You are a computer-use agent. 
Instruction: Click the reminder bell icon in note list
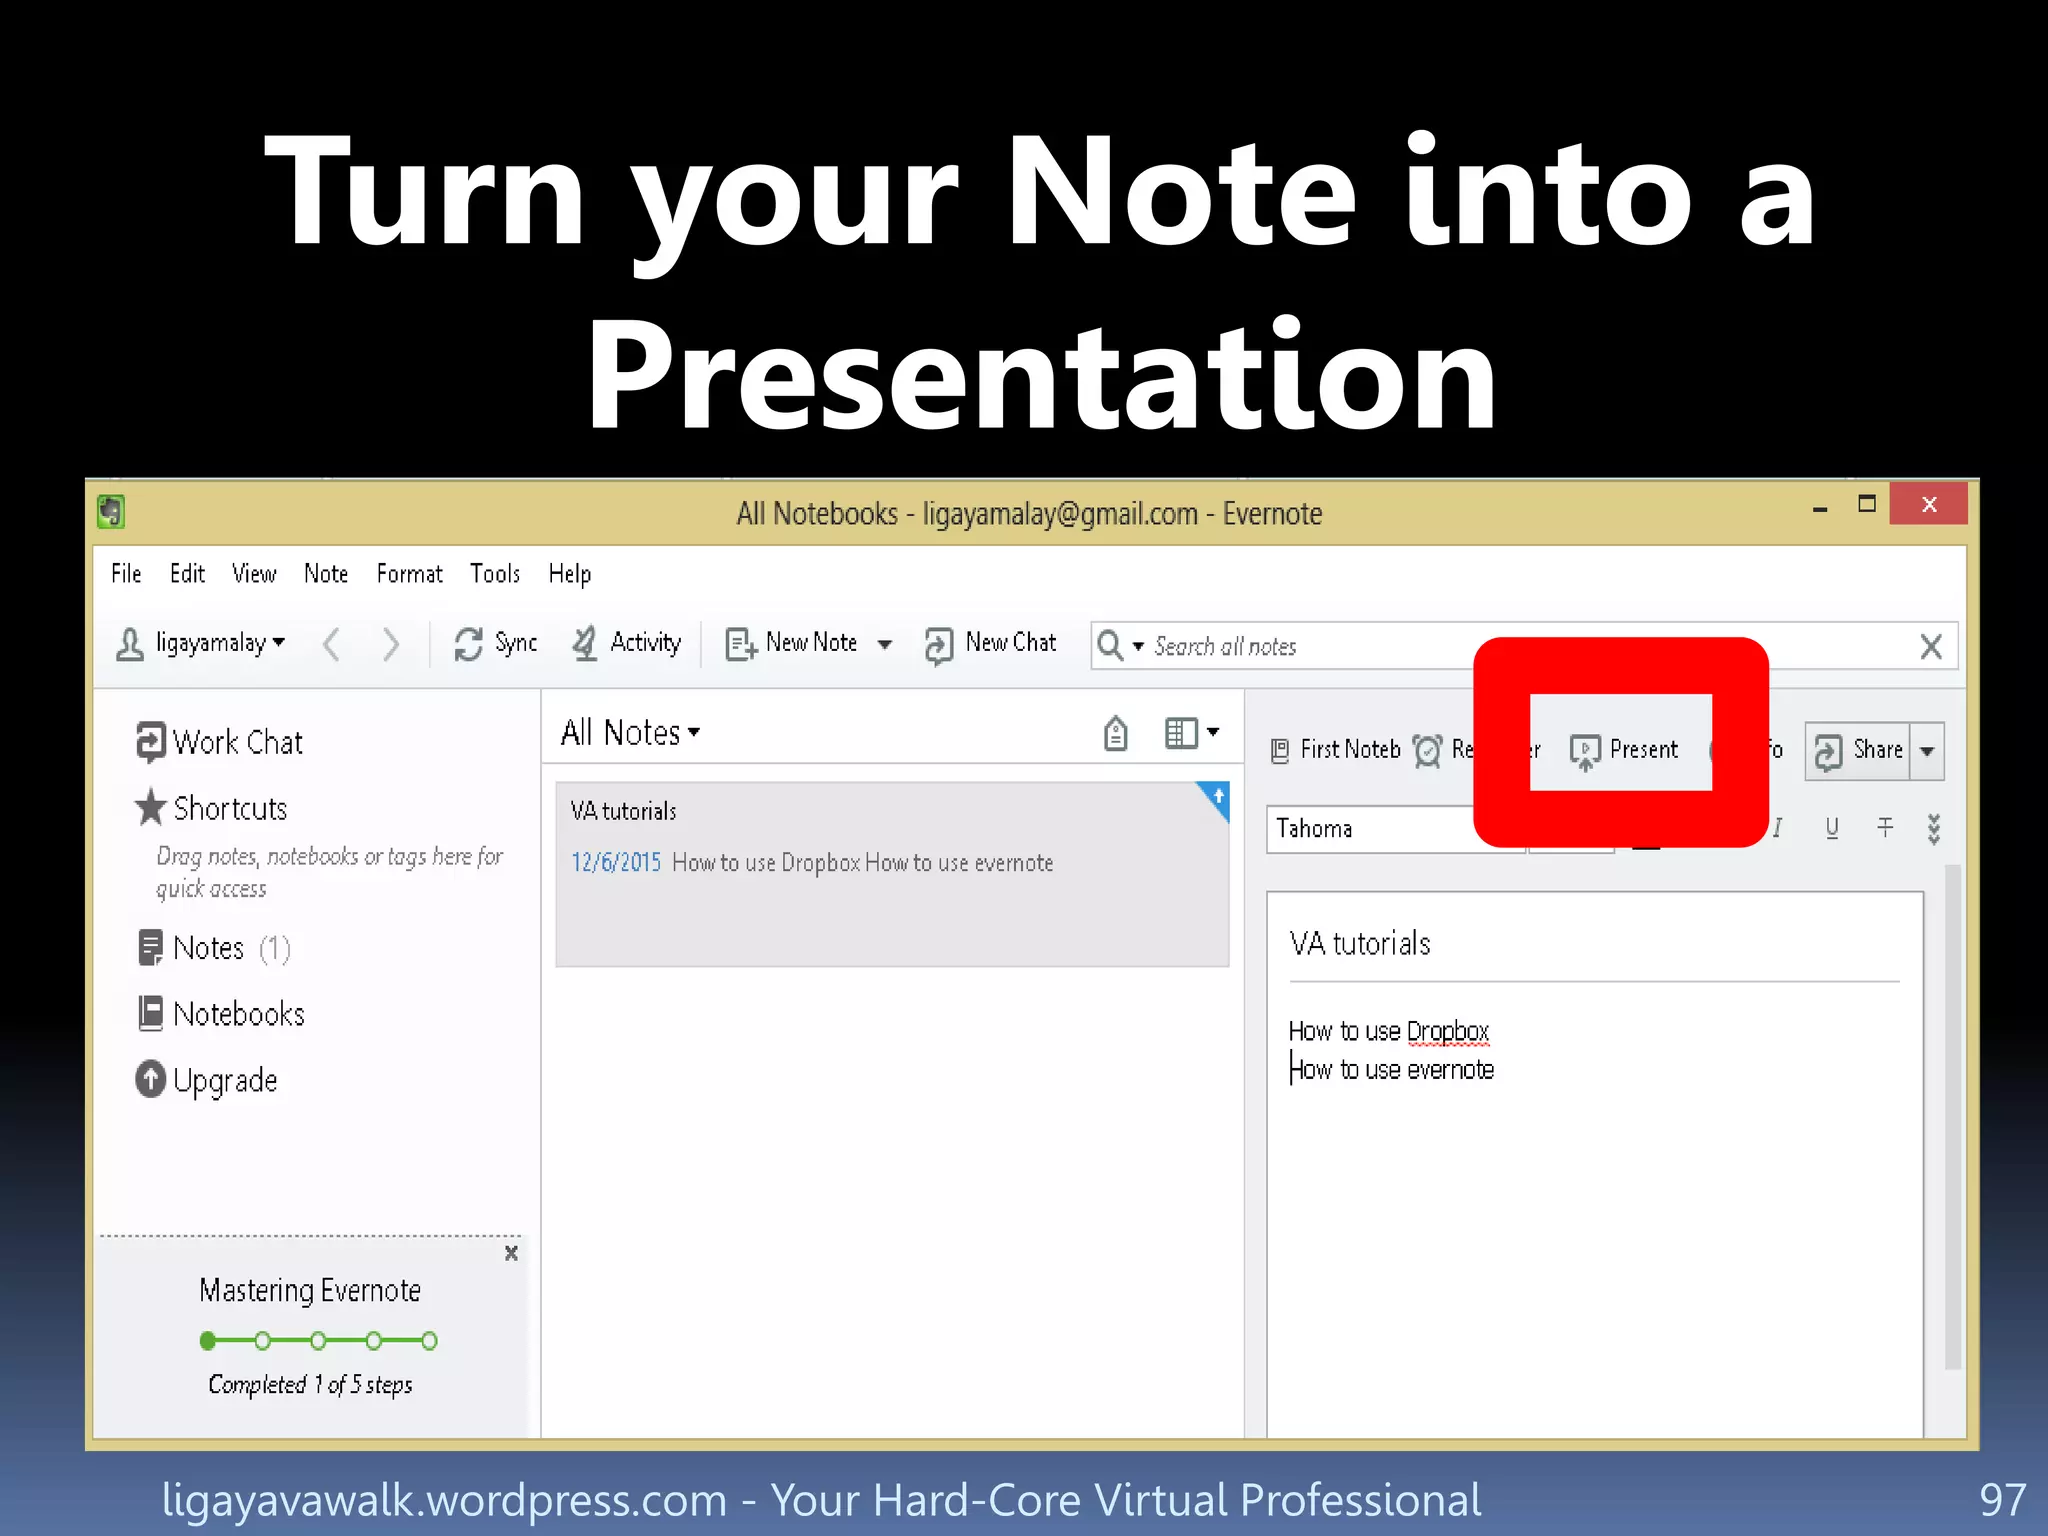click(1115, 733)
